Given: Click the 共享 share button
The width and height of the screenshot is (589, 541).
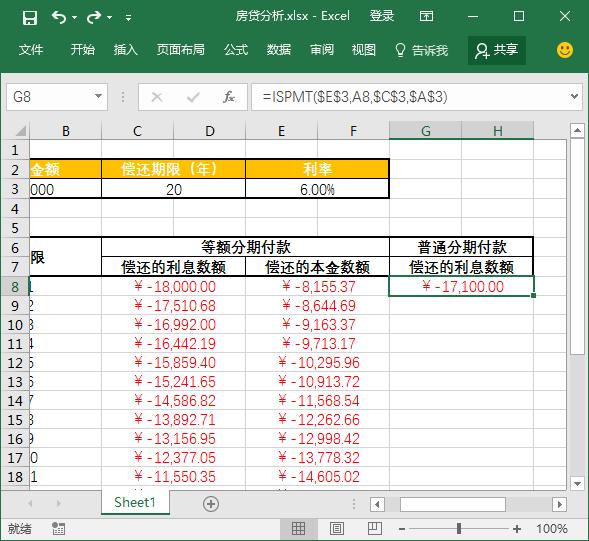Looking at the screenshot, I should coord(497,50).
